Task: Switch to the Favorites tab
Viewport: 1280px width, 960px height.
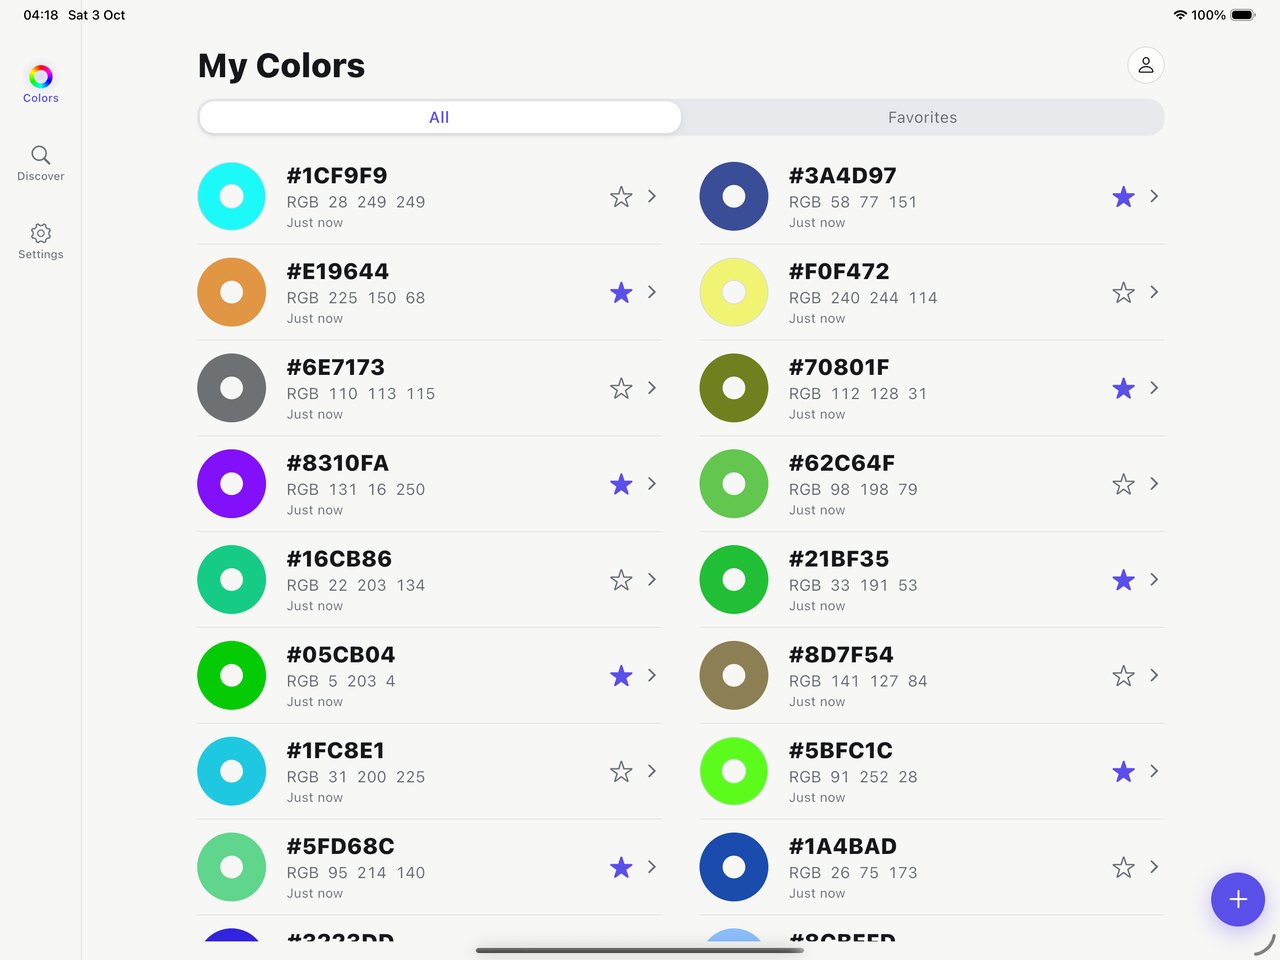Action: [922, 117]
